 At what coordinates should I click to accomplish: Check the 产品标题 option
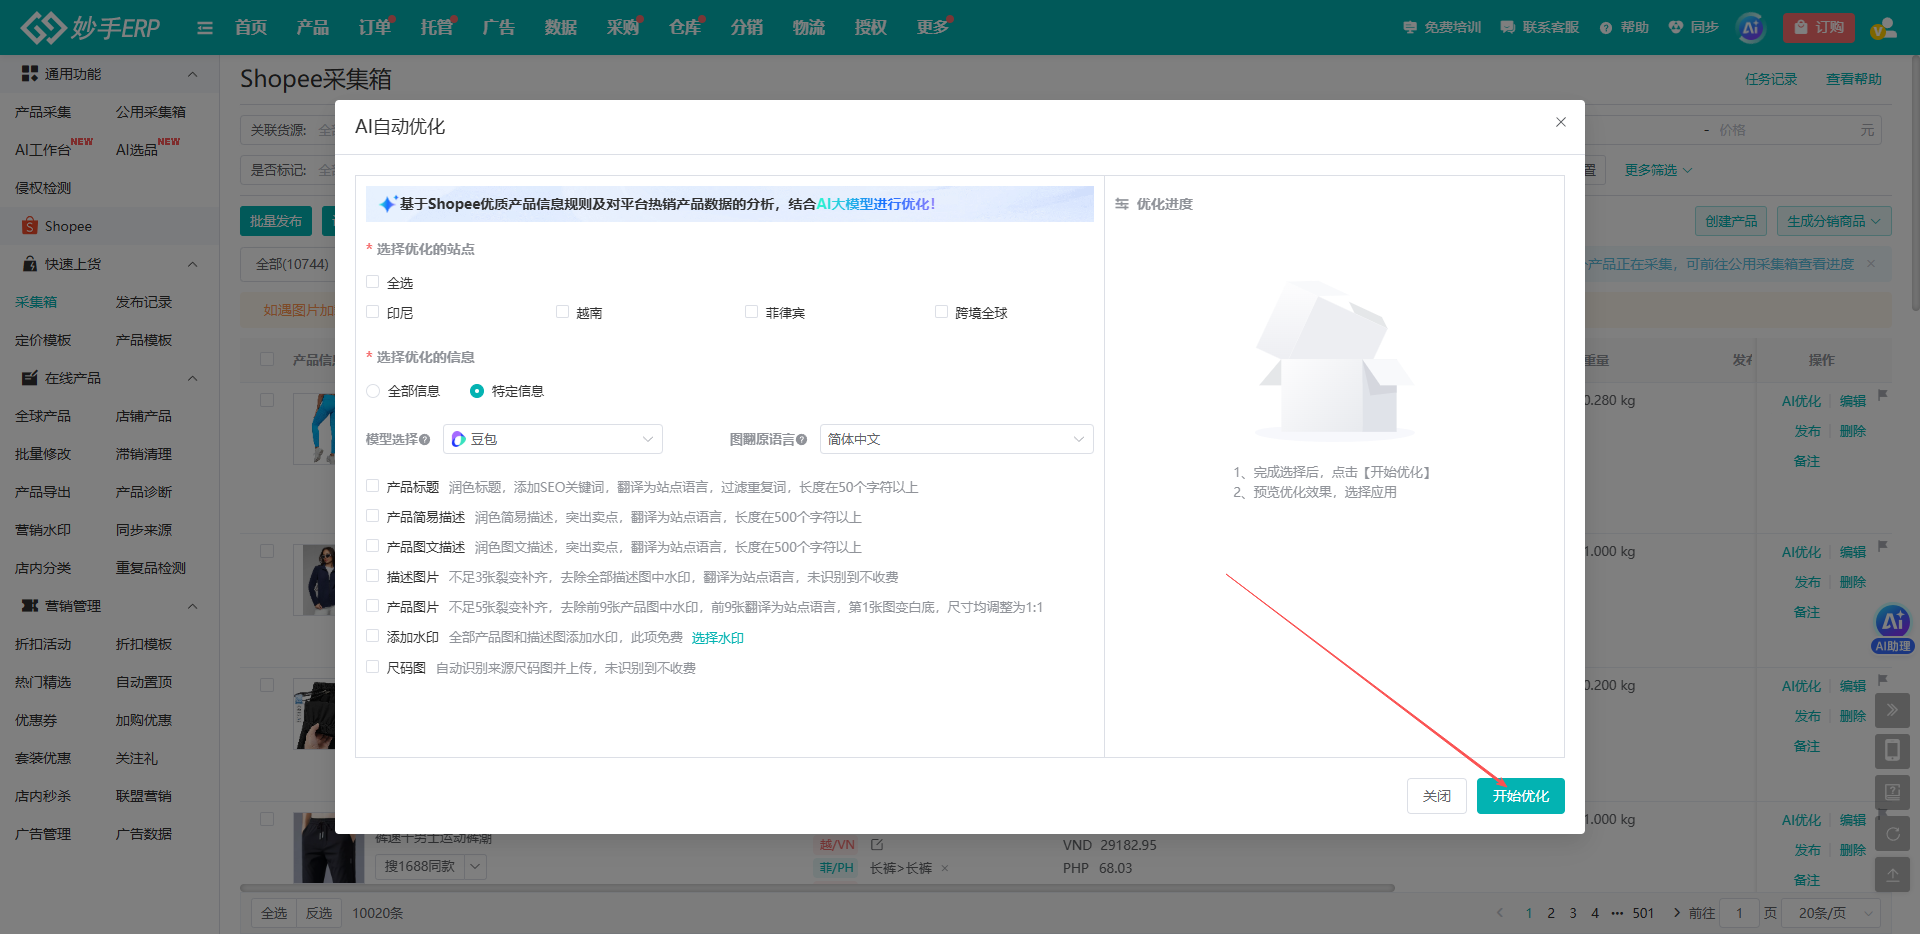[372, 486]
